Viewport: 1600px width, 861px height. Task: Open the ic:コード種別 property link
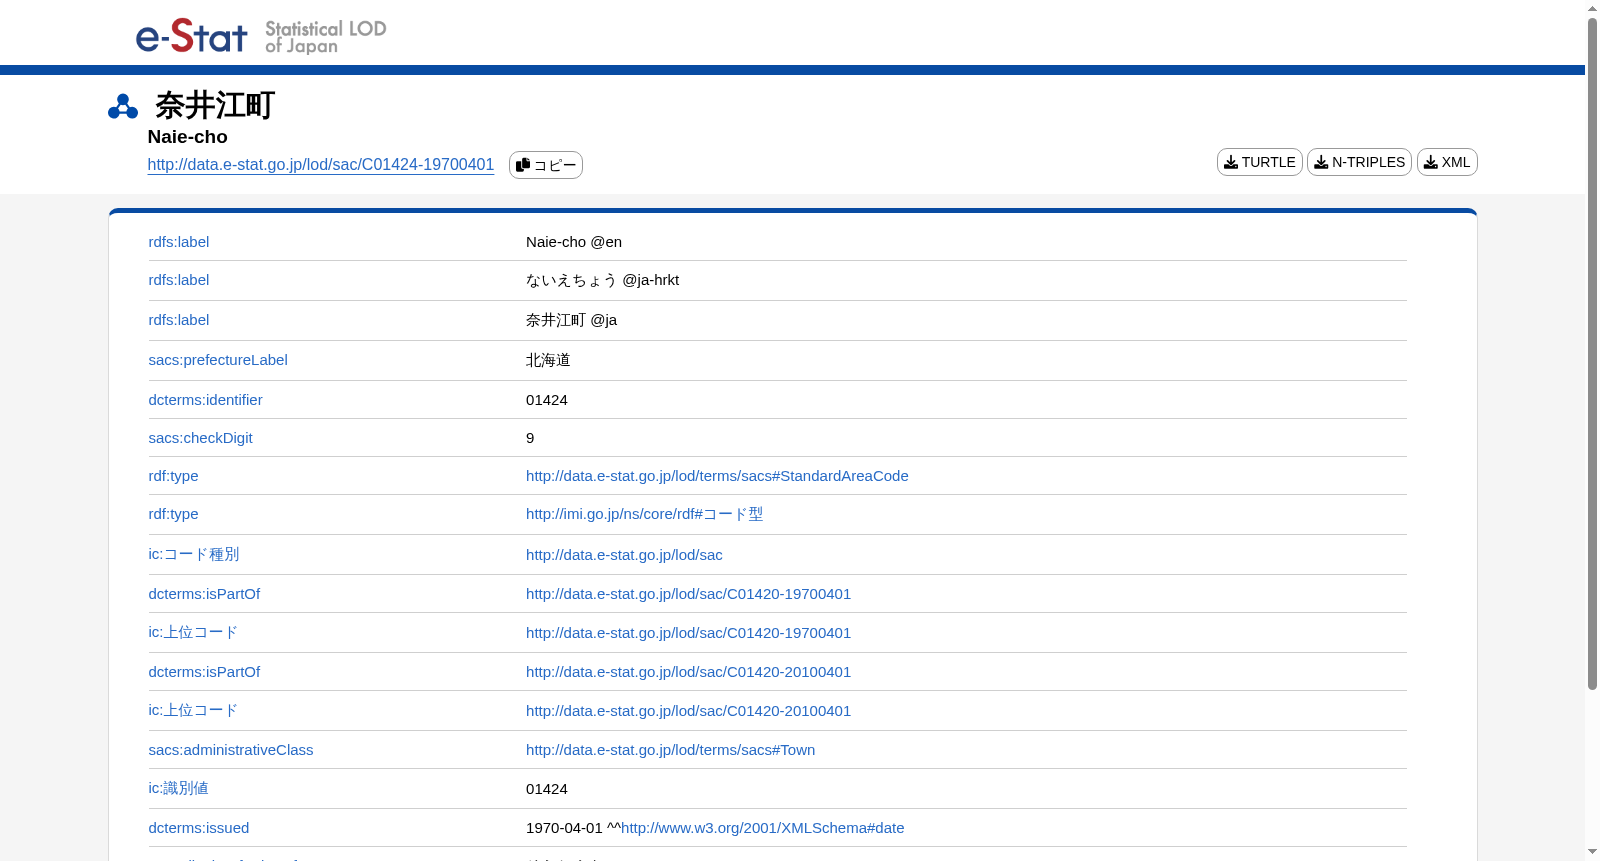(x=194, y=554)
